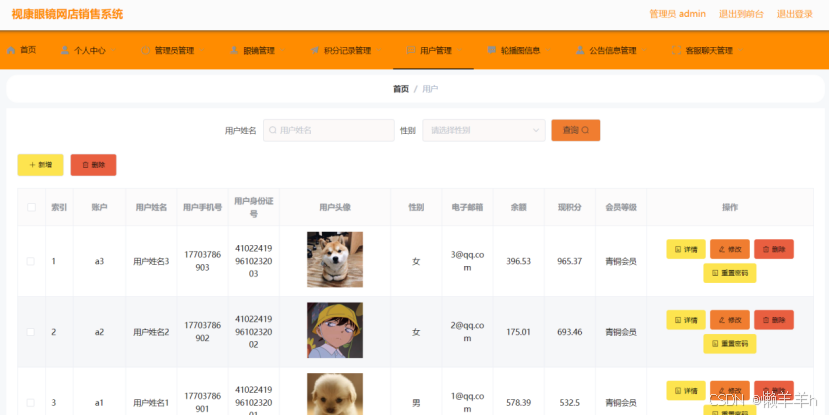
Task: Open the cartoon avatar of a2
Action: 335,330
